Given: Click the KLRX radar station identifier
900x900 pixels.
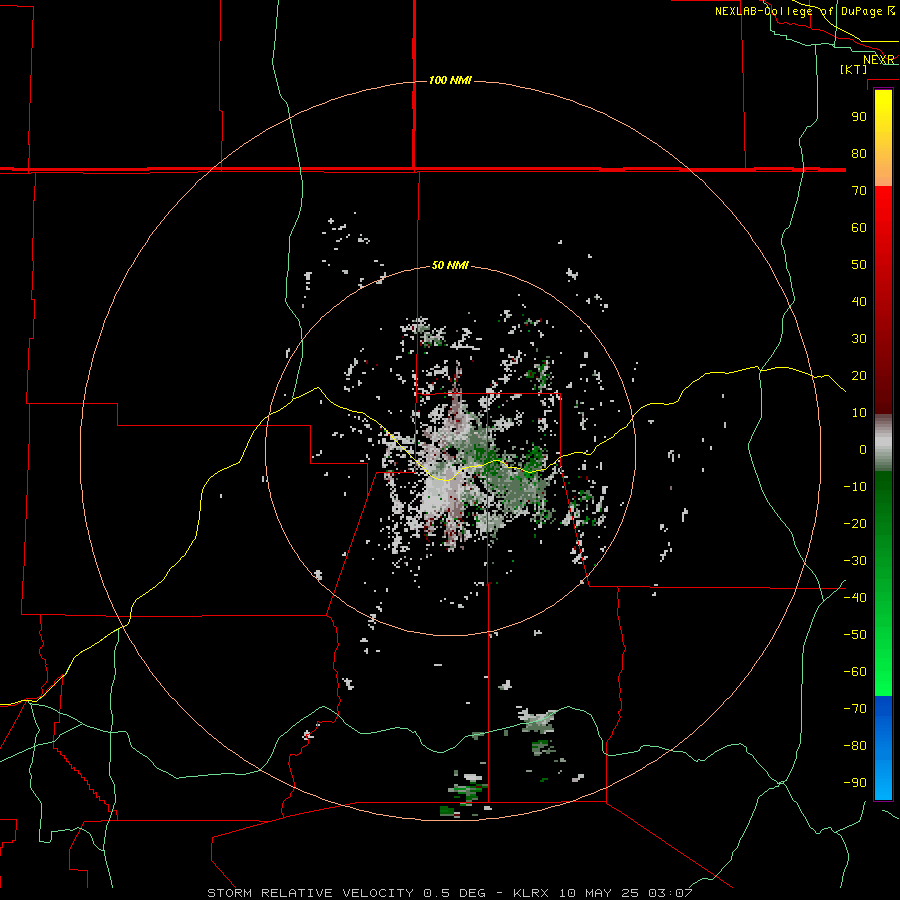Looking at the screenshot, I should click(x=532, y=893).
